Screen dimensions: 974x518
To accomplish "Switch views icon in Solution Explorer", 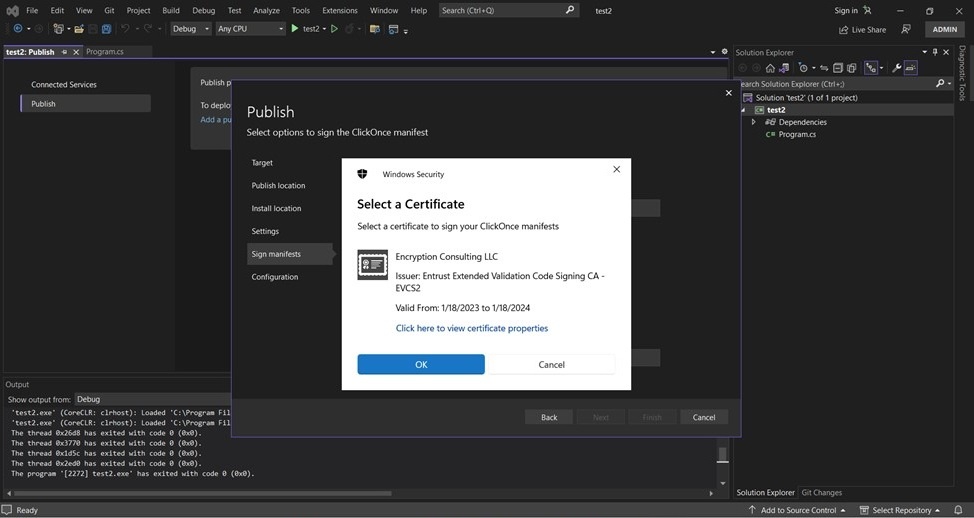I will tap(785, 68).
